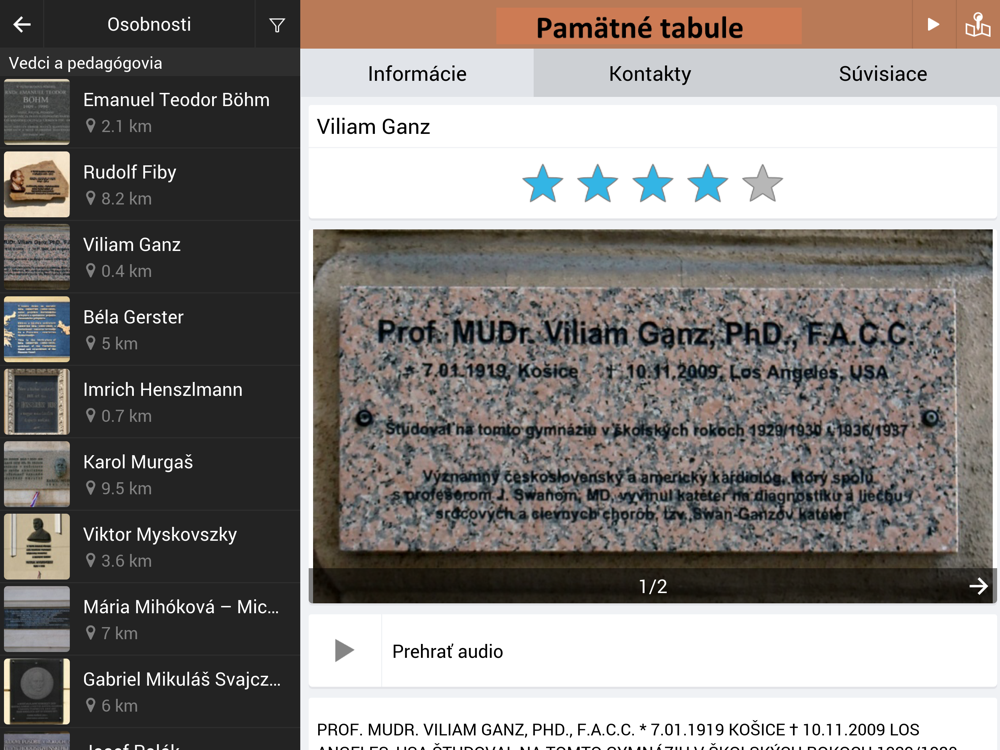Select Béla Gerster in list
The height and width of the screenshot is (750, 1000).
[150, 330]
